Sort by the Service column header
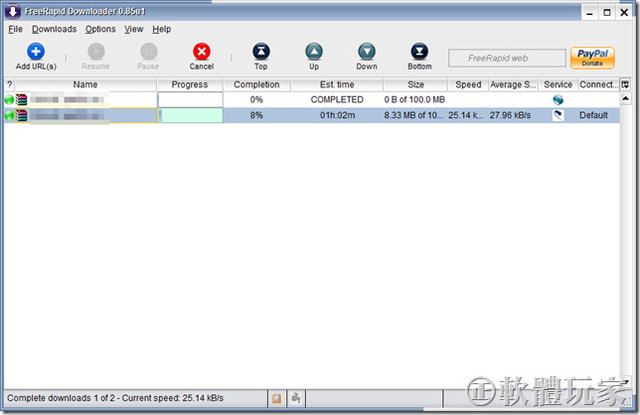 point(558,85)
